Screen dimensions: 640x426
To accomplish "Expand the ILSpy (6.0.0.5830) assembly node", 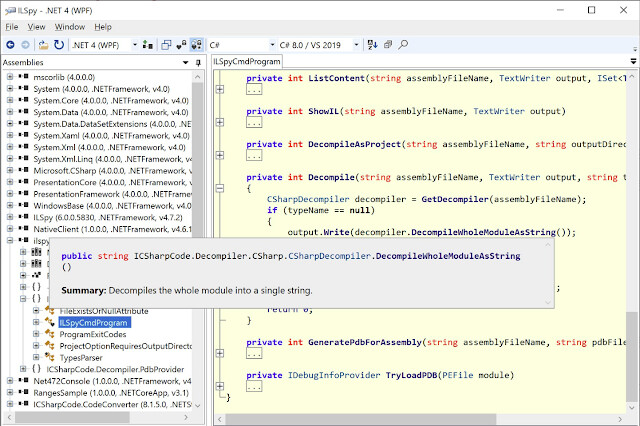I will click(x=10, y=217).
